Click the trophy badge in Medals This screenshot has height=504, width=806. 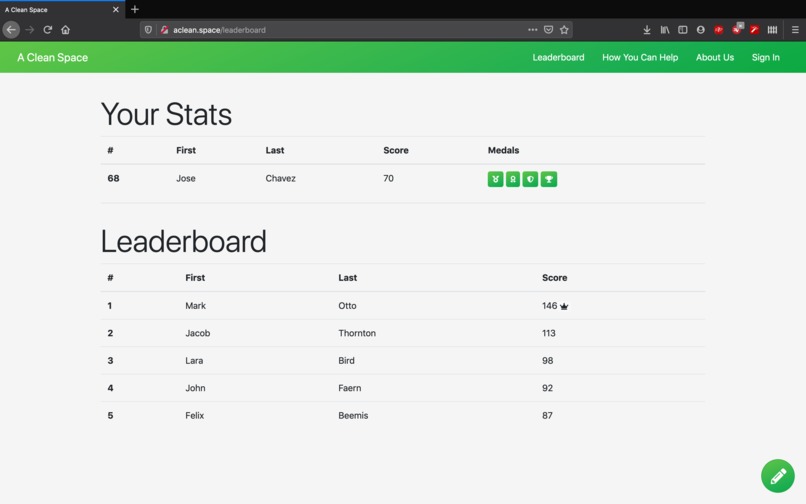pos(548,179)
